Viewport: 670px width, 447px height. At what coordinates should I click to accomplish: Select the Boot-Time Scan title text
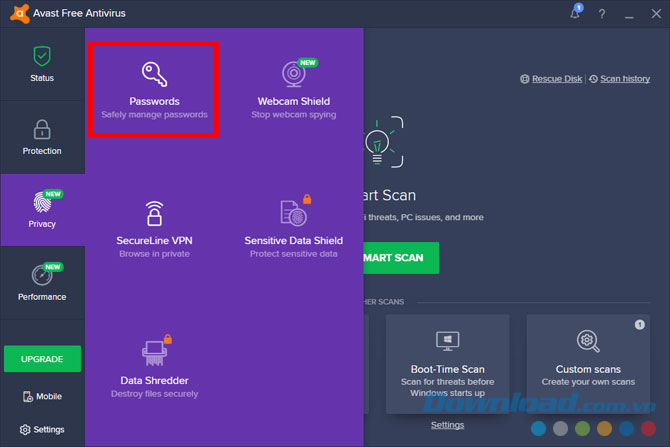pyautogui.click(x=447, y=369)
